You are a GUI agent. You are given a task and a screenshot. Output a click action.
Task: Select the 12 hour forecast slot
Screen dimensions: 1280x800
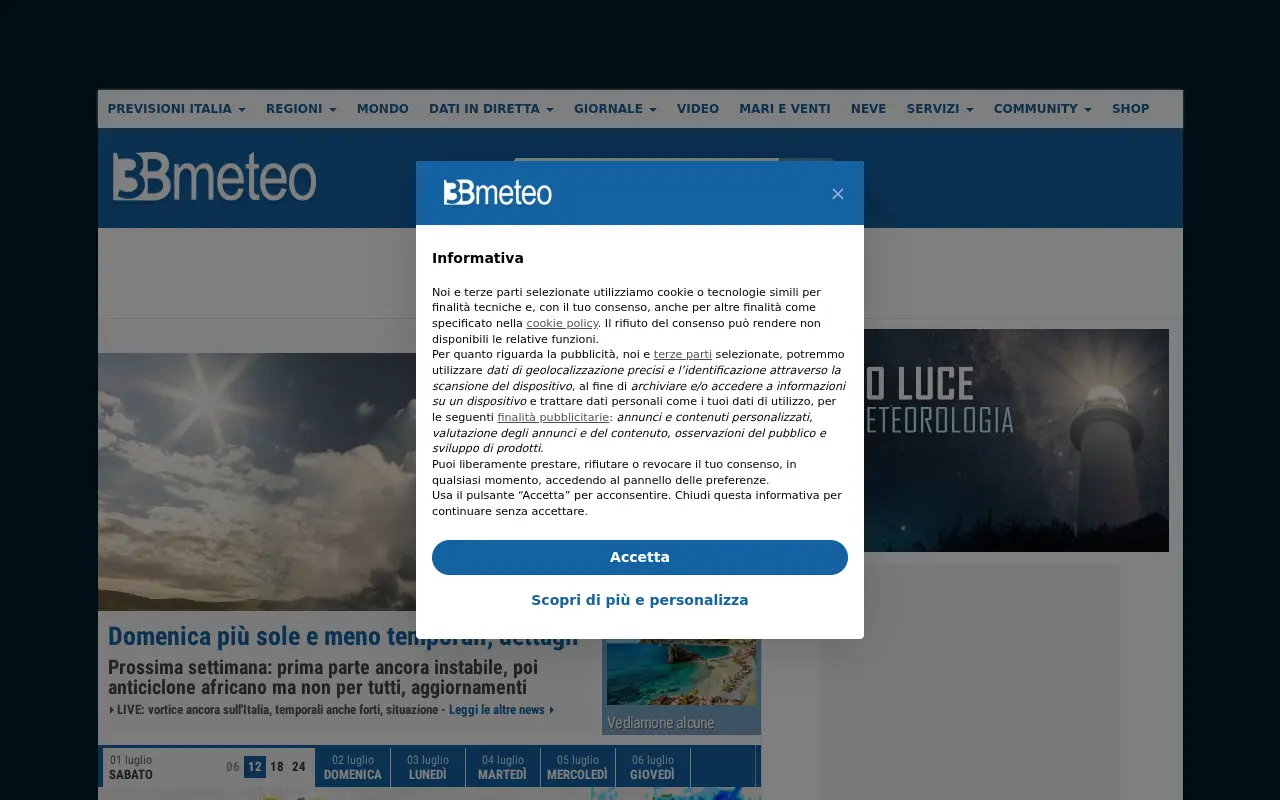point(255,767)
